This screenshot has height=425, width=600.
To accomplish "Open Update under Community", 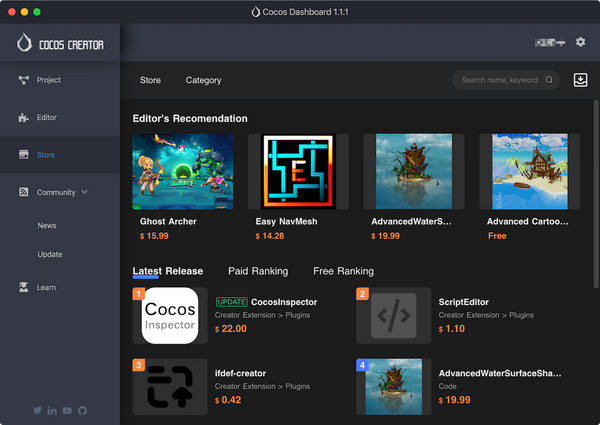I will [x=50, y=254].
